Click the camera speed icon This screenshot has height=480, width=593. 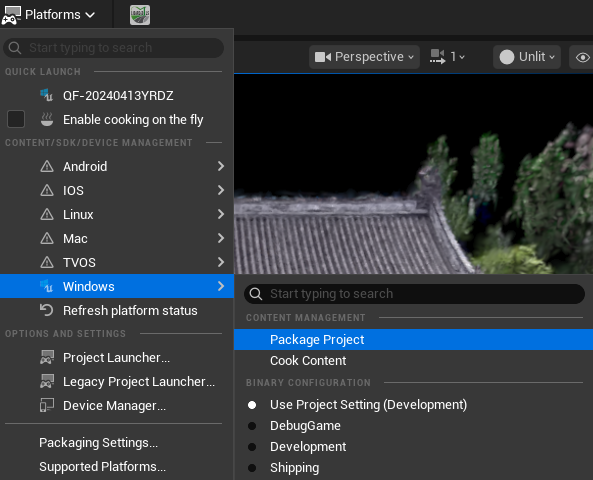click(438, 57)
